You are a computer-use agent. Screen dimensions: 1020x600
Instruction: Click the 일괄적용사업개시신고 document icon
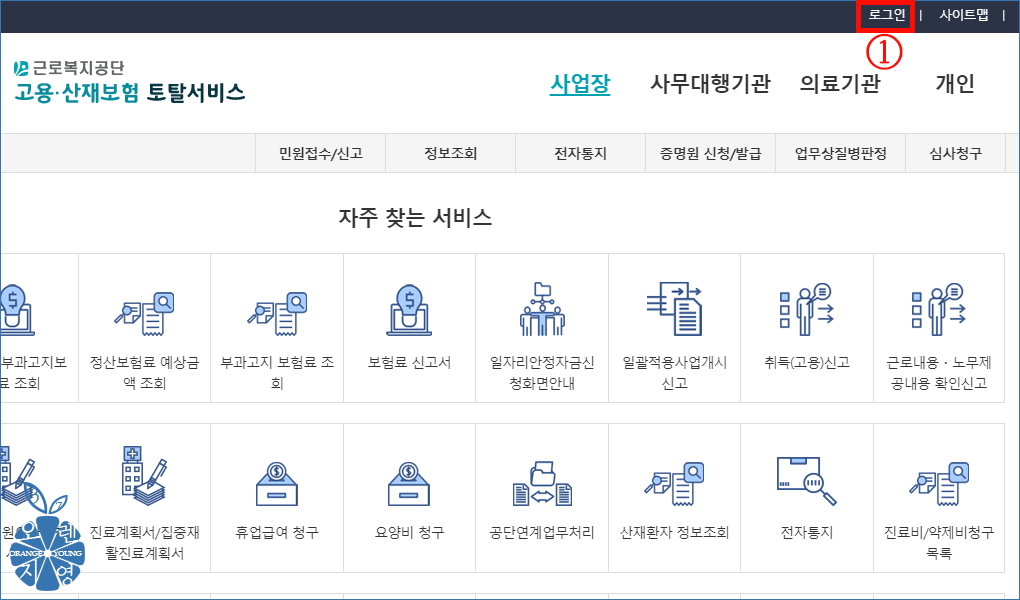tap(674, 308)
